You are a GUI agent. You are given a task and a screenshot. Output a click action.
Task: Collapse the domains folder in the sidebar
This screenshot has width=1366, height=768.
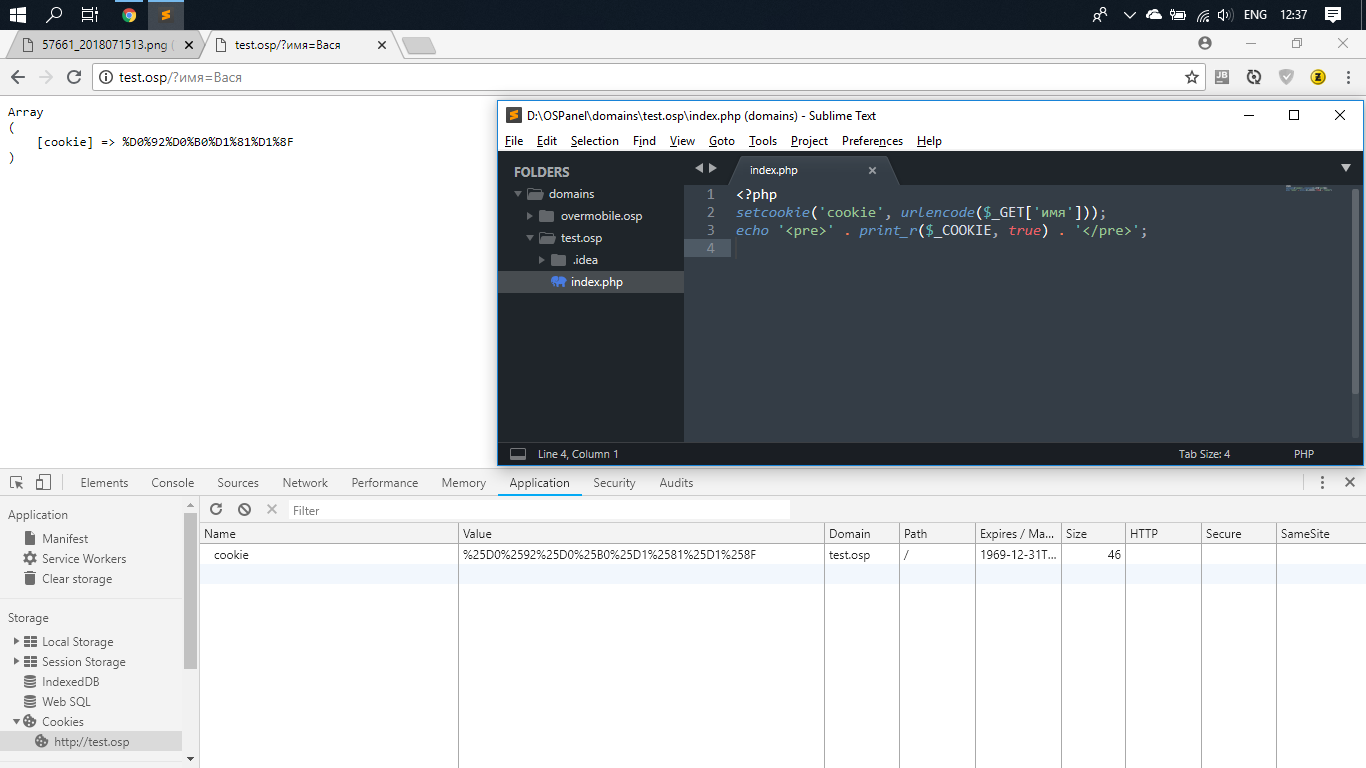pyautogui.click(x=518, y=194)
